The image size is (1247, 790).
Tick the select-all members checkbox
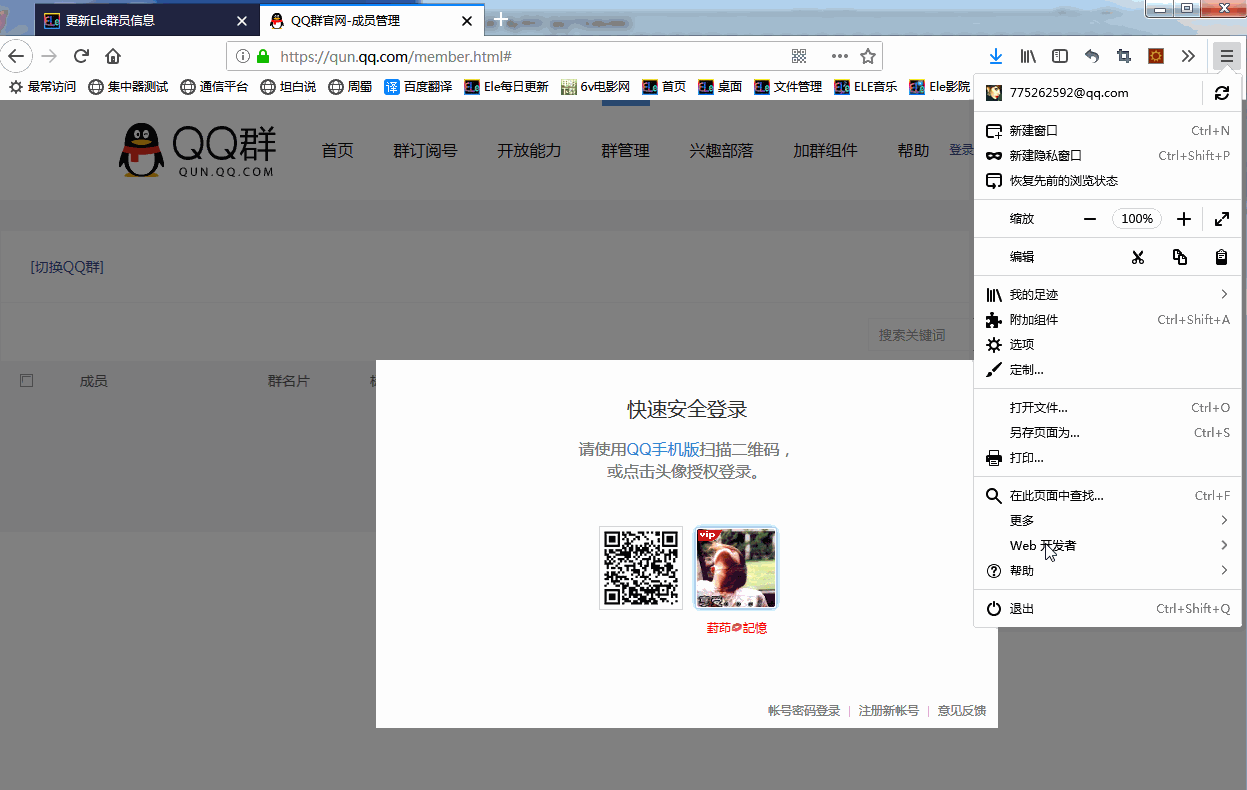[27, 380]
